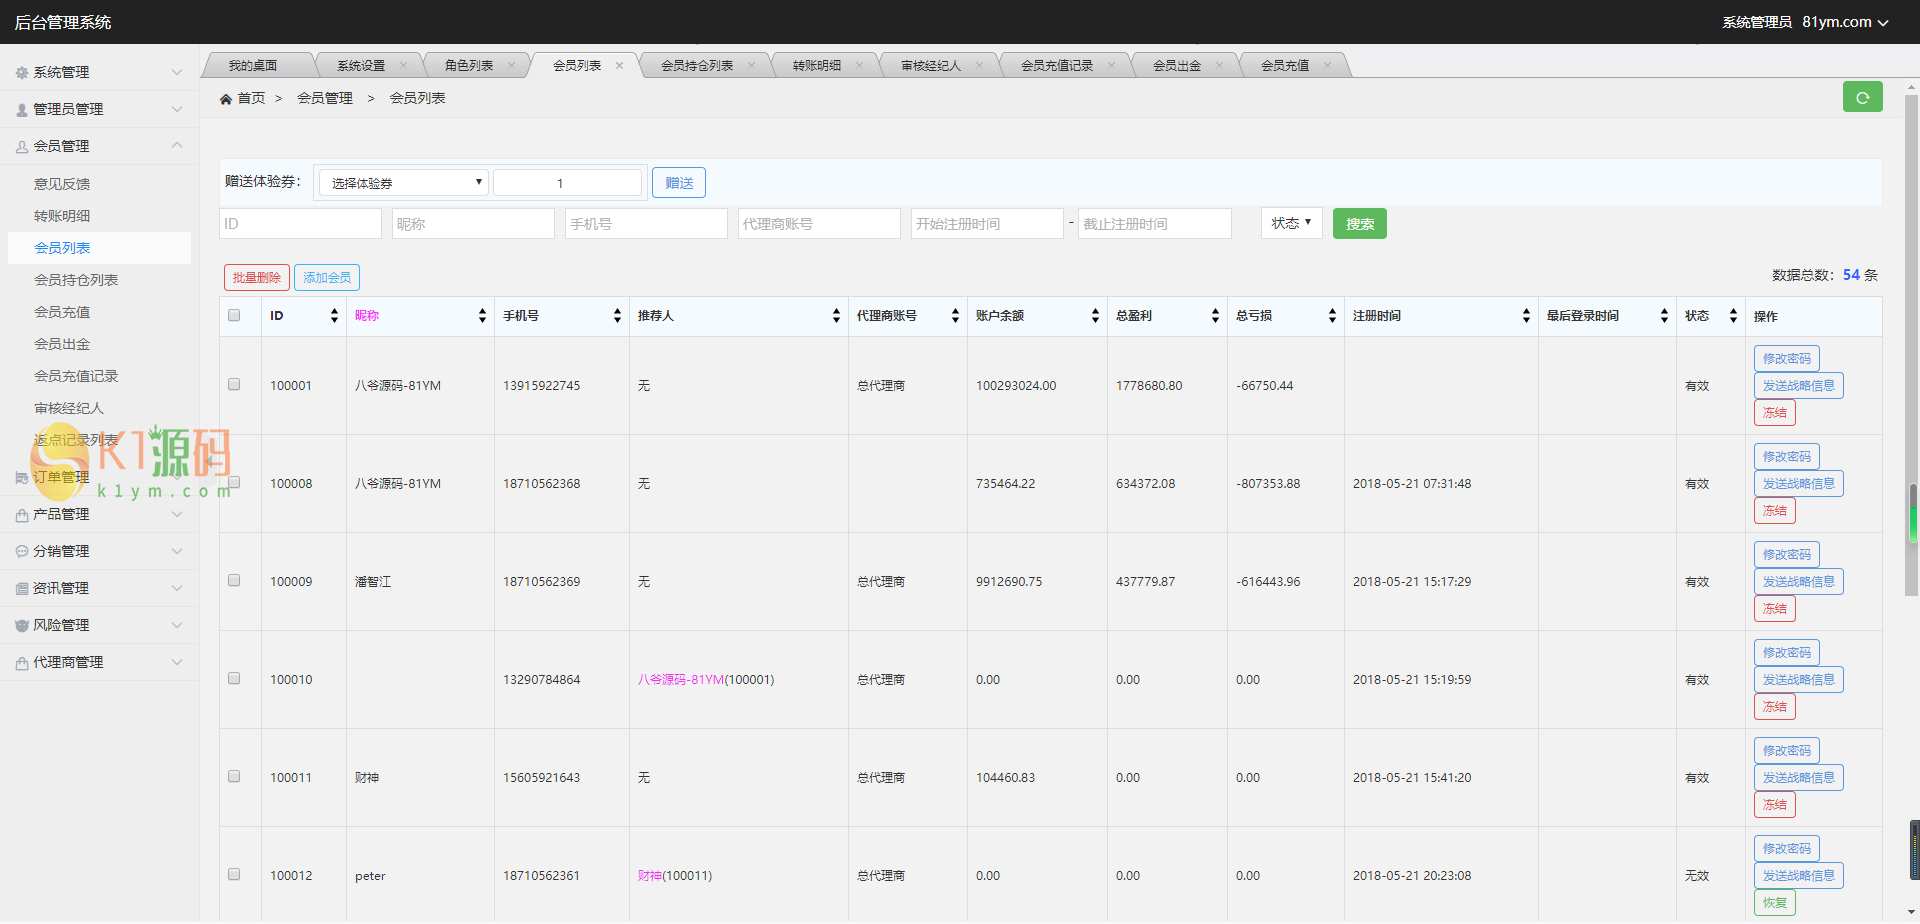This screenshot has width=1920, height=924.
Task: Click the red 批量删除 button
Action: click(x=257, y=278)
